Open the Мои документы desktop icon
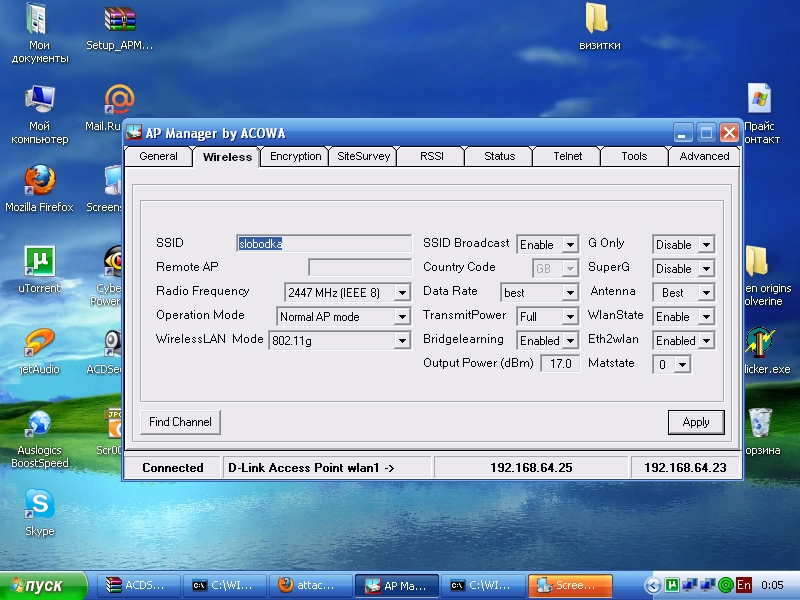 39,19
